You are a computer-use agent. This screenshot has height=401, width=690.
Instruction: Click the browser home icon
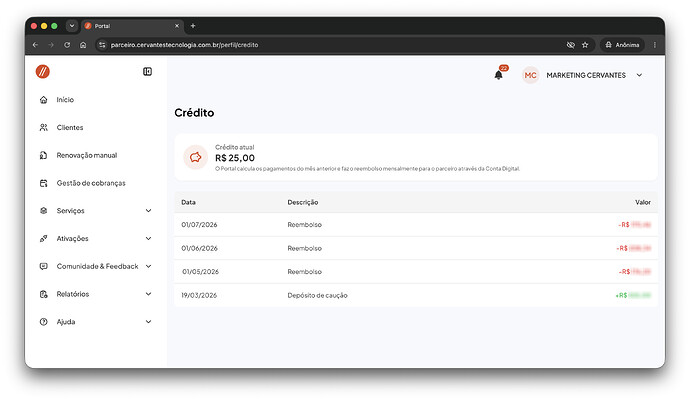(83, 45)
